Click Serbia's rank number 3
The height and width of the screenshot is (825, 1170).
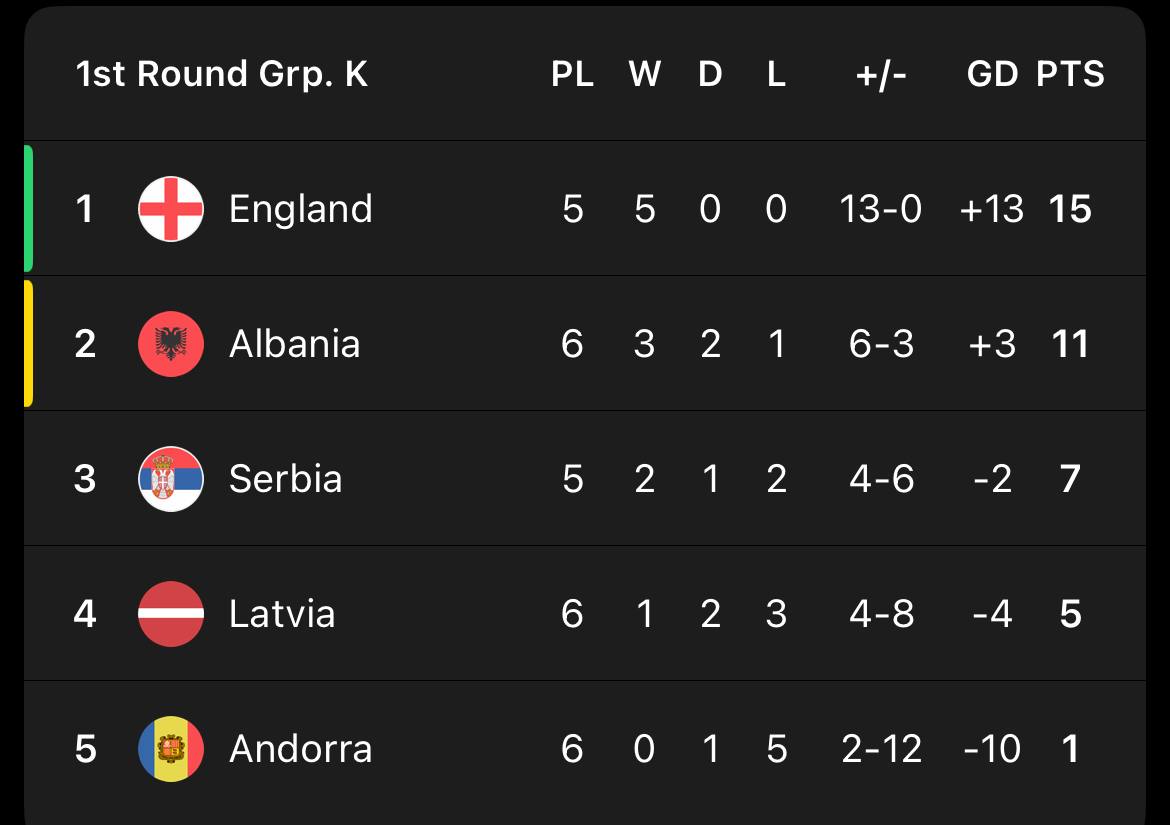click(85, 479)
